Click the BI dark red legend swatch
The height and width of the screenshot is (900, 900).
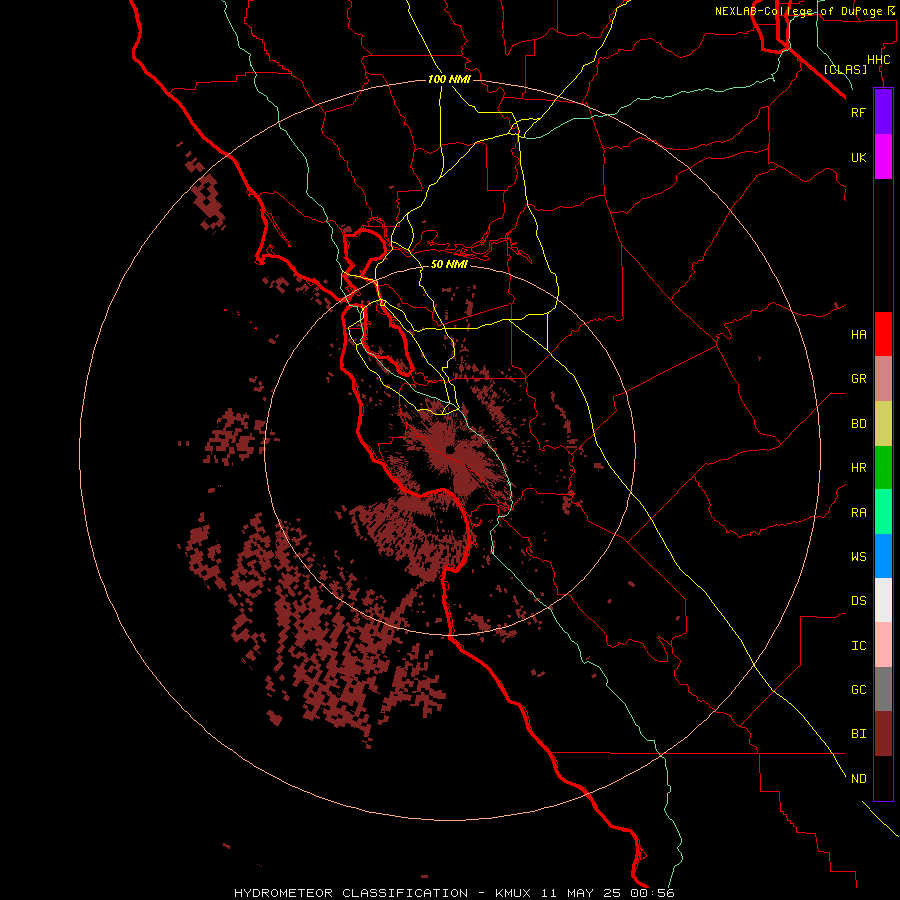(883, 734)
